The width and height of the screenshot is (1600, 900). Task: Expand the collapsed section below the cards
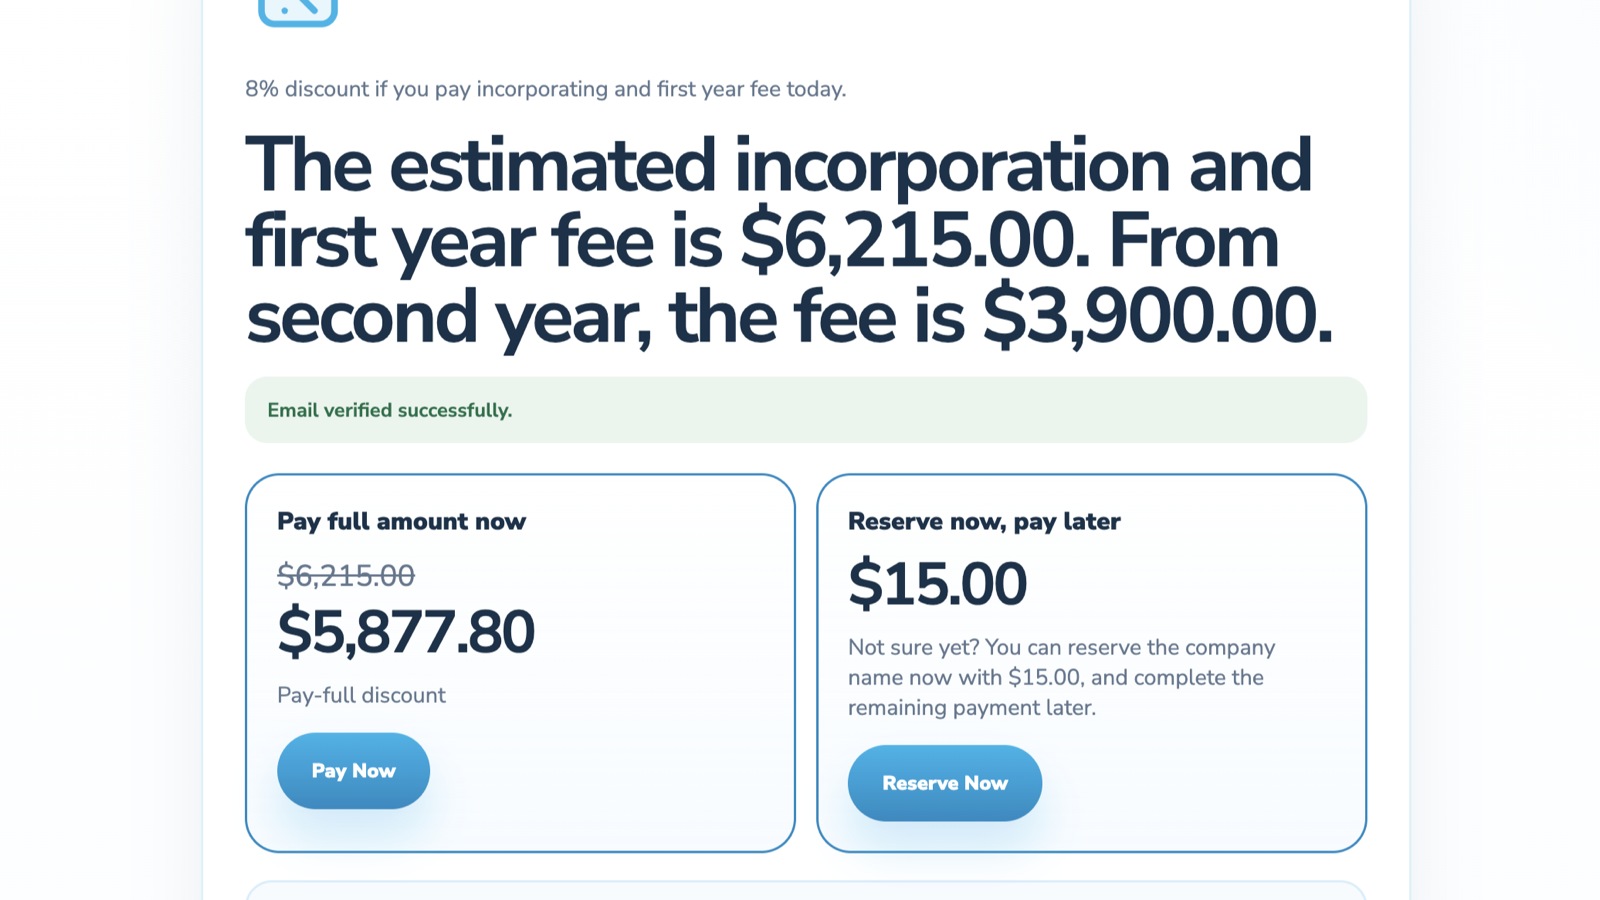point(806,893)
